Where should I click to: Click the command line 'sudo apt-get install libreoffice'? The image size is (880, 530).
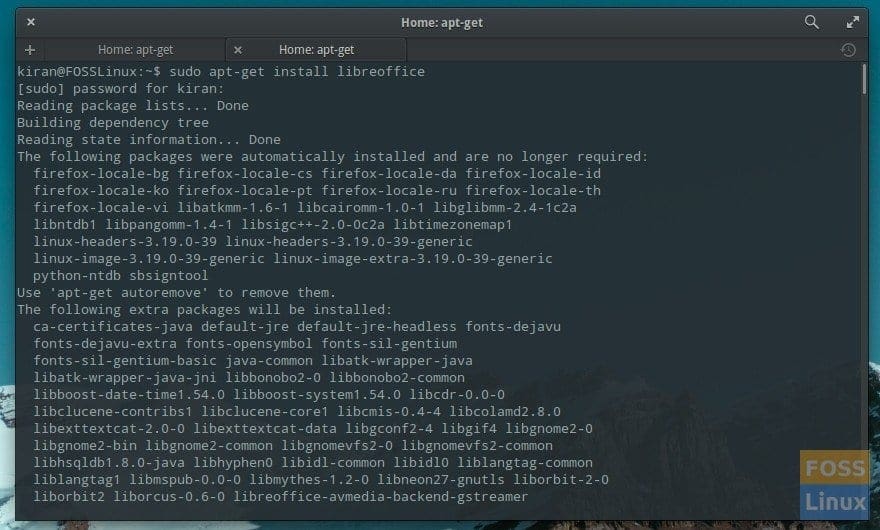tap(297, 71)
